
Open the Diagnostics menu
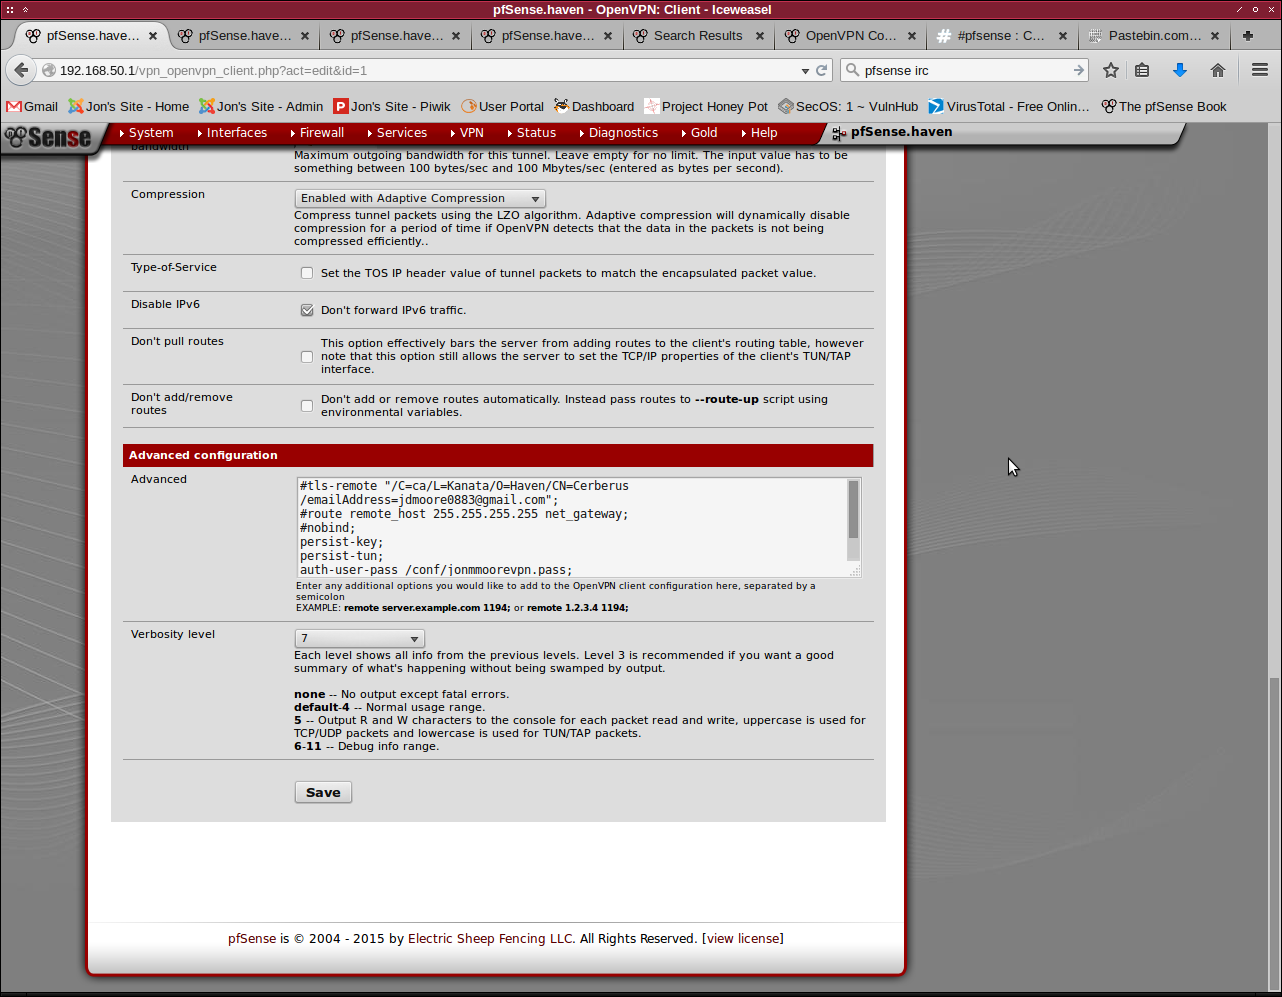coord(618,132)
